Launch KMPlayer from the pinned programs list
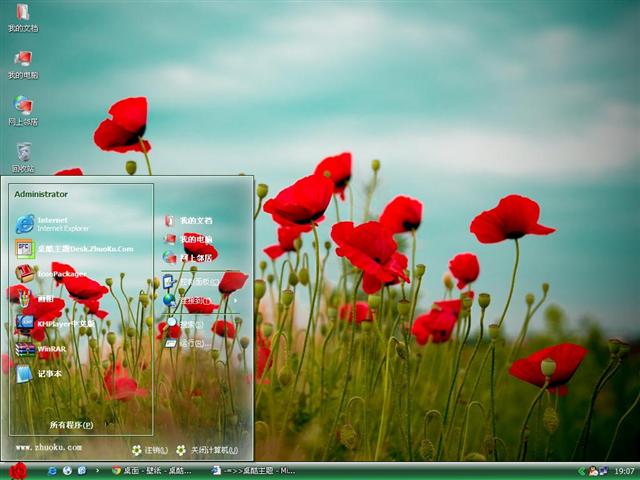This screenshot has width=640, height=480. pos(65,323)
